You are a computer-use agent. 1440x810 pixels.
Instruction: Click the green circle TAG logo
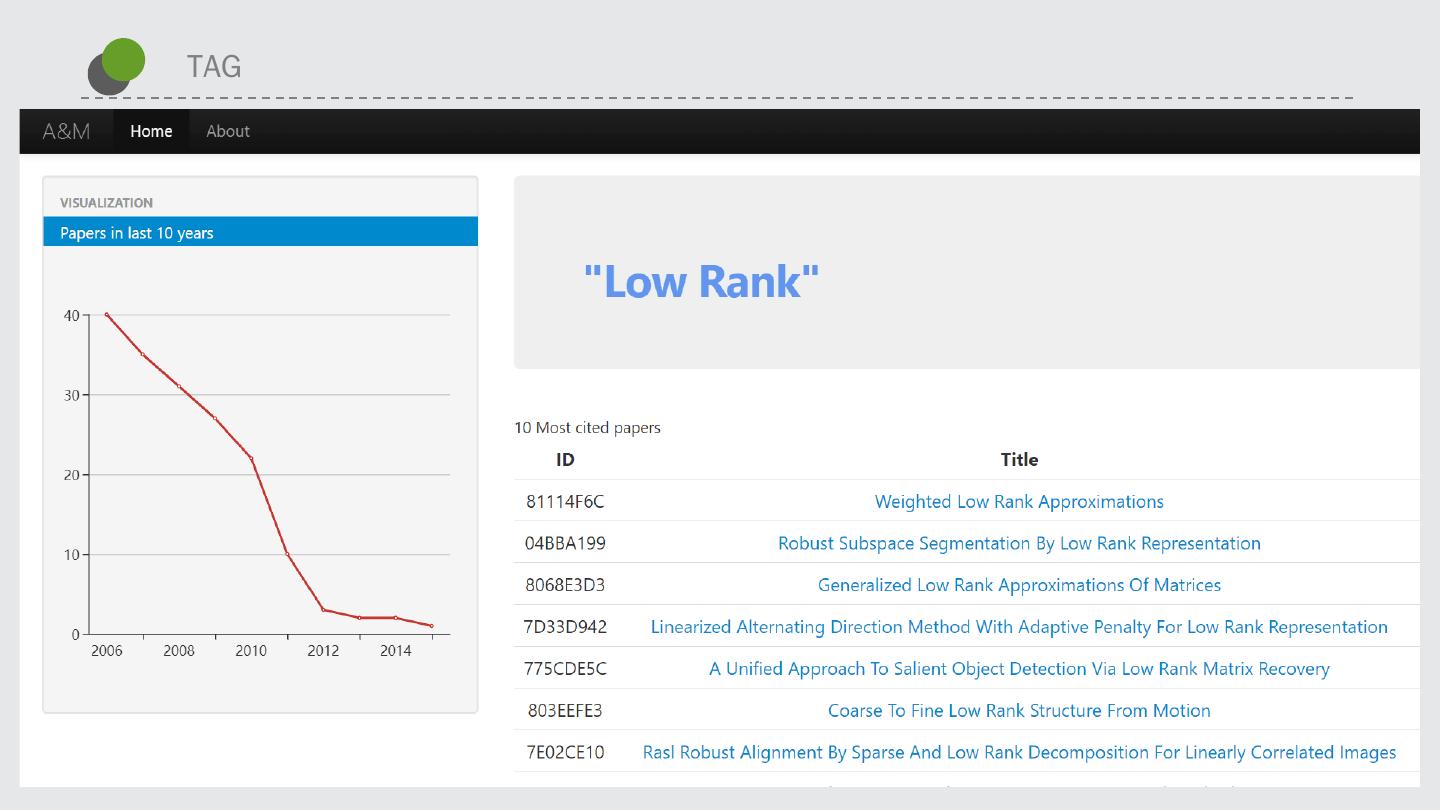[x=122, y=61]
